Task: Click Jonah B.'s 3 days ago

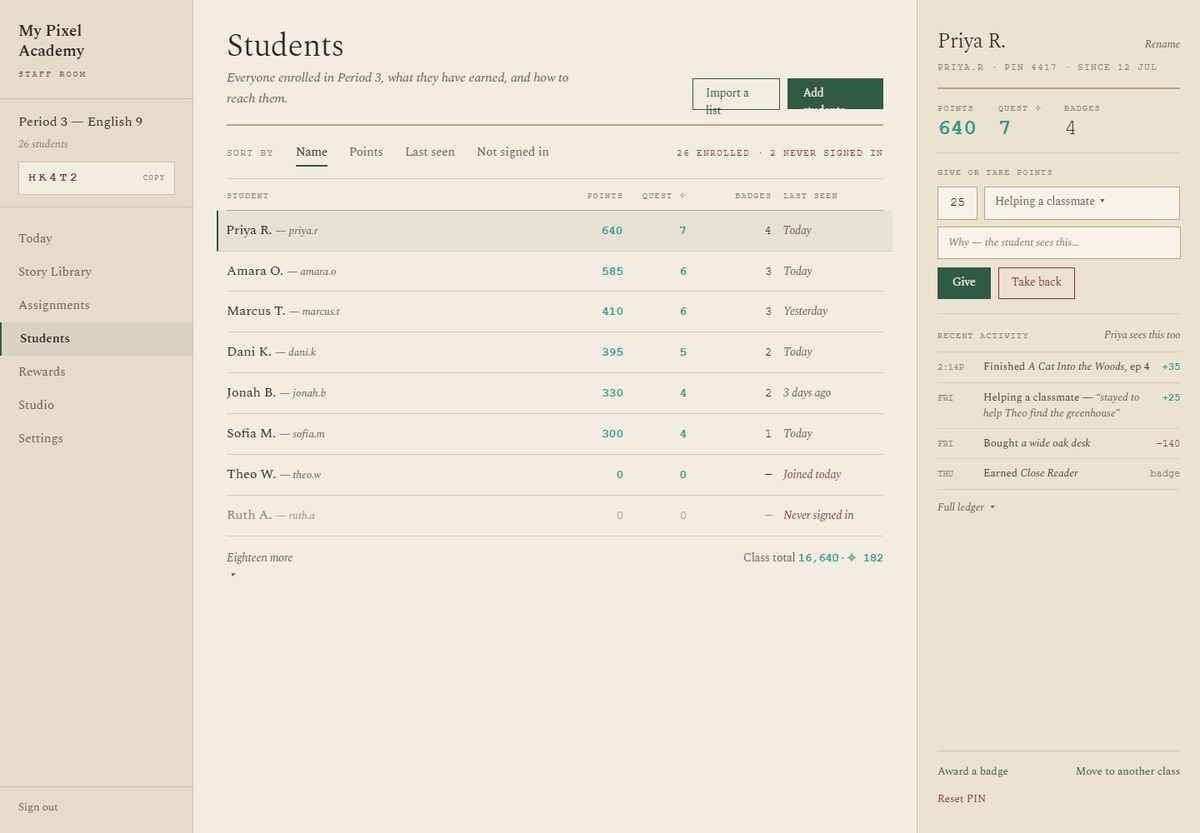Action: click(807, 393)
